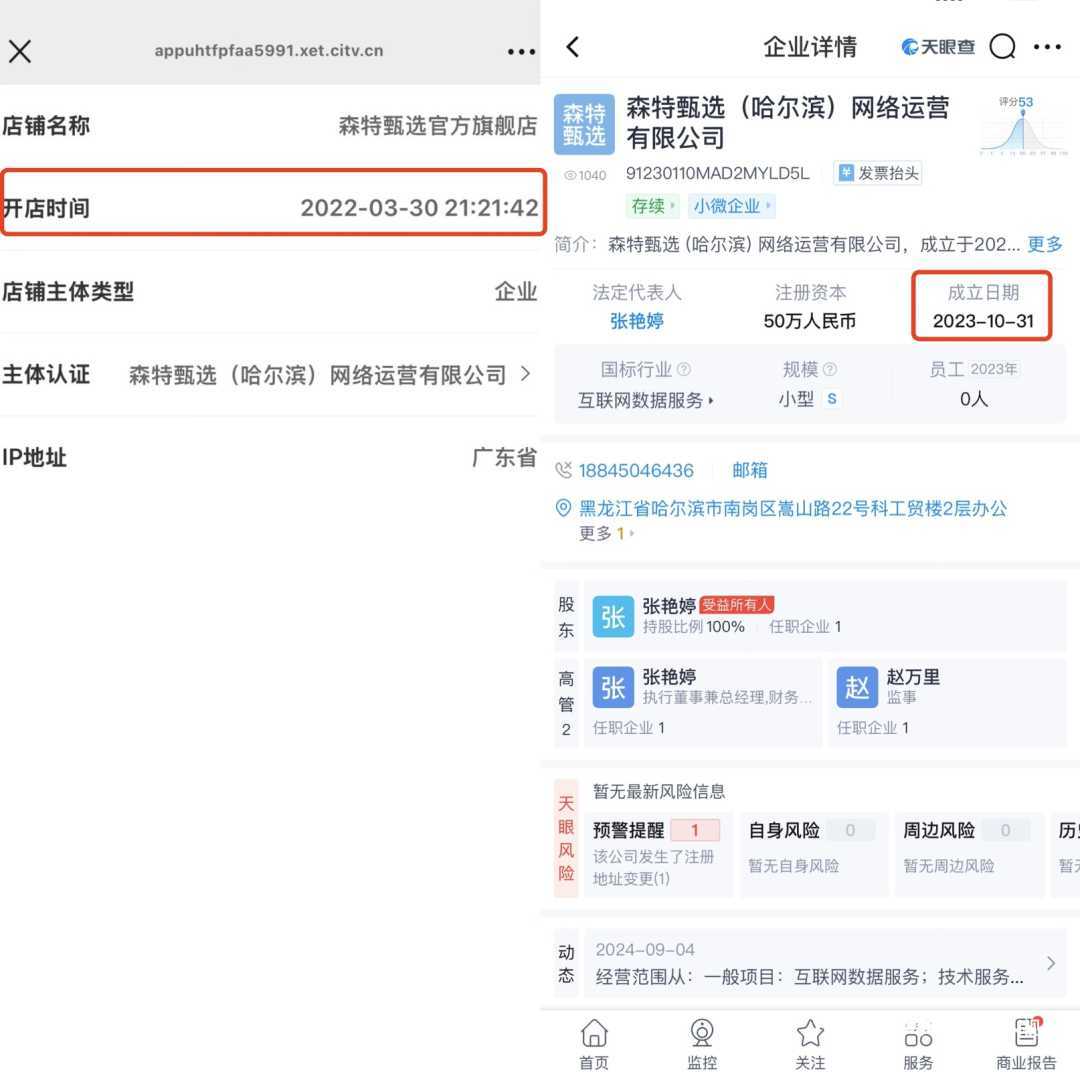Screen dimensions: 1080x1080
Task: Tap the help icon next to 规模
Action: click(830, 369)
